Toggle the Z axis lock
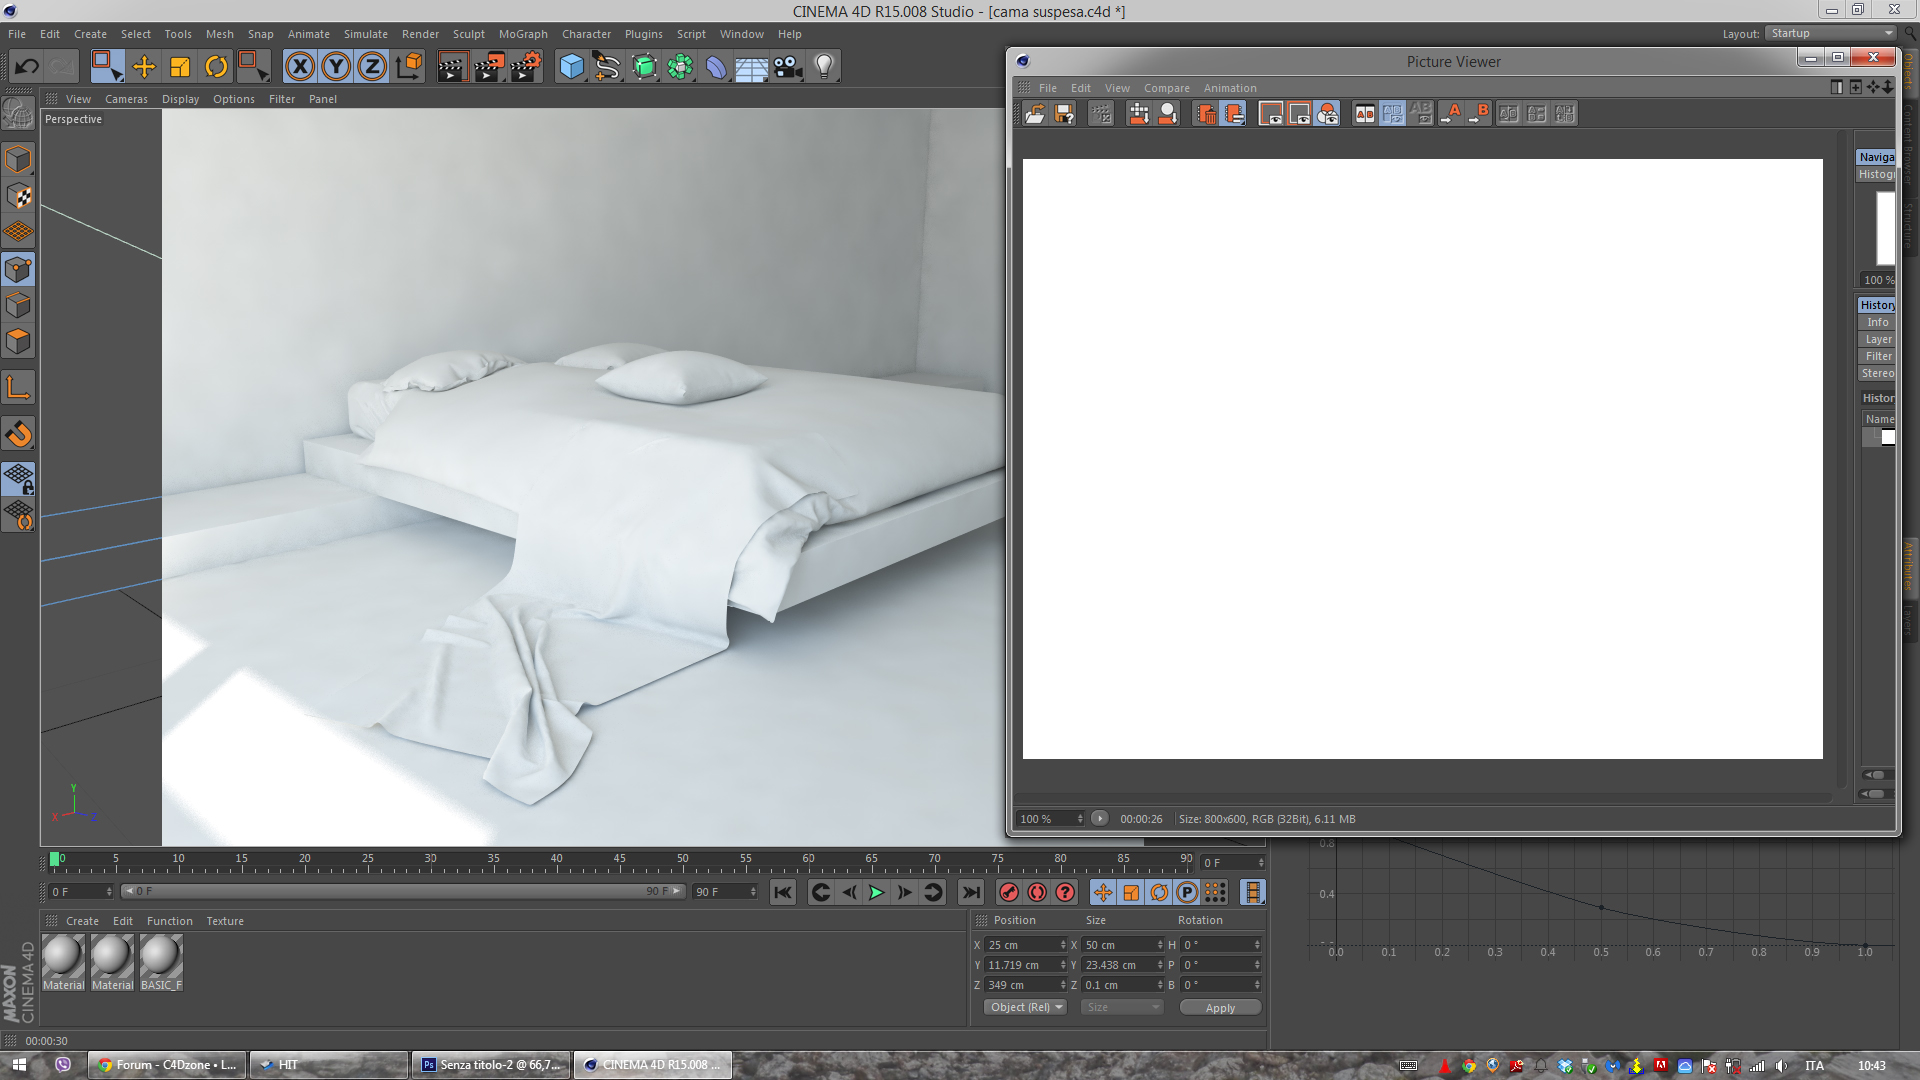The height and width of the screenshot is (1080, 1920). tap(372, 67)
